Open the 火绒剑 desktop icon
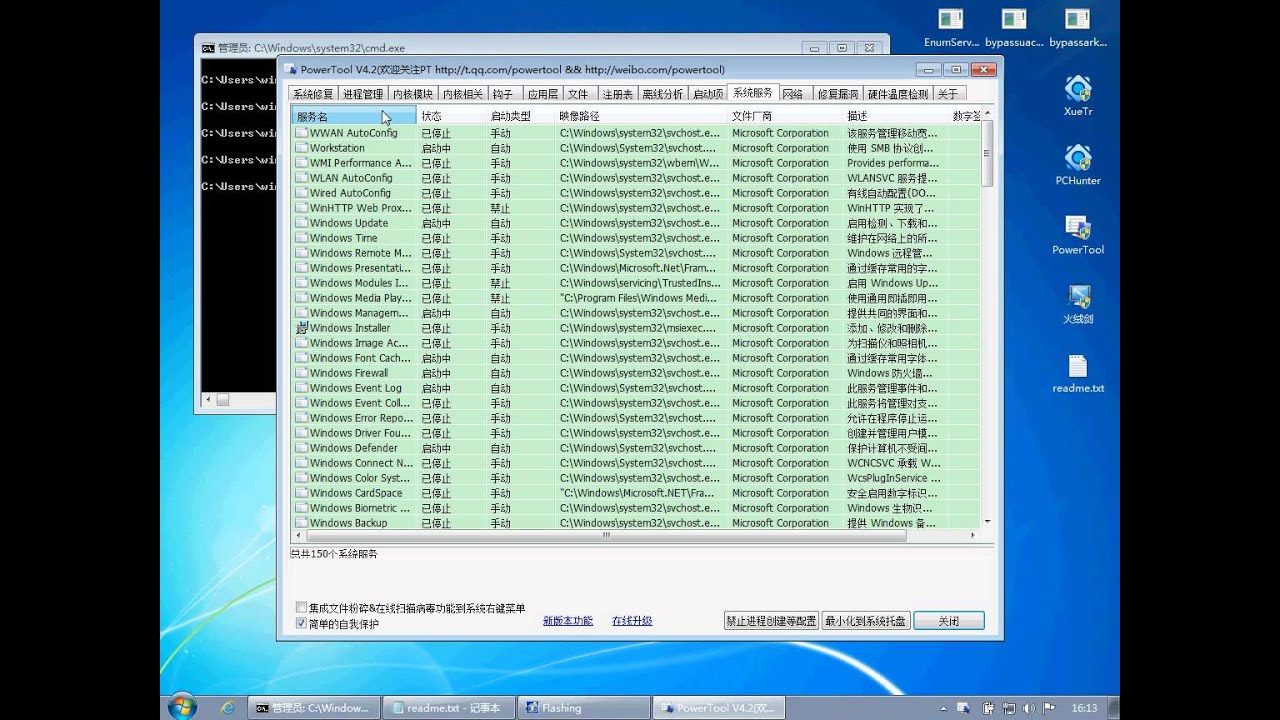1280x720 pixels. 1078,304
